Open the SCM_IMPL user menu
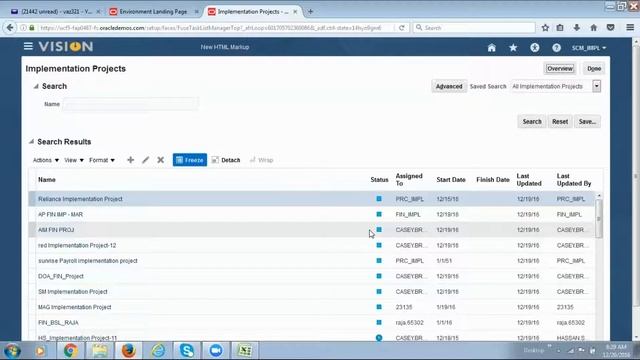The height and width of the screenshot is (360, 640). pyautogui.click(x=589, y=48)
